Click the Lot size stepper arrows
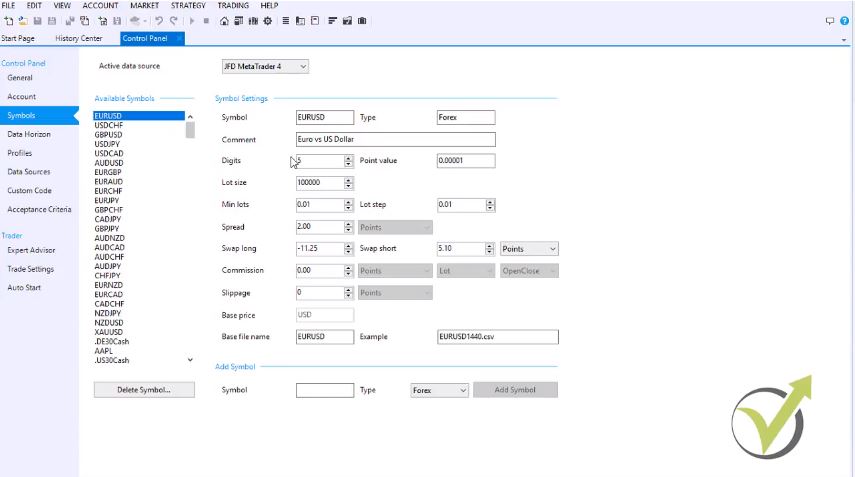The image size is (855, 477). tap(348, 183)
